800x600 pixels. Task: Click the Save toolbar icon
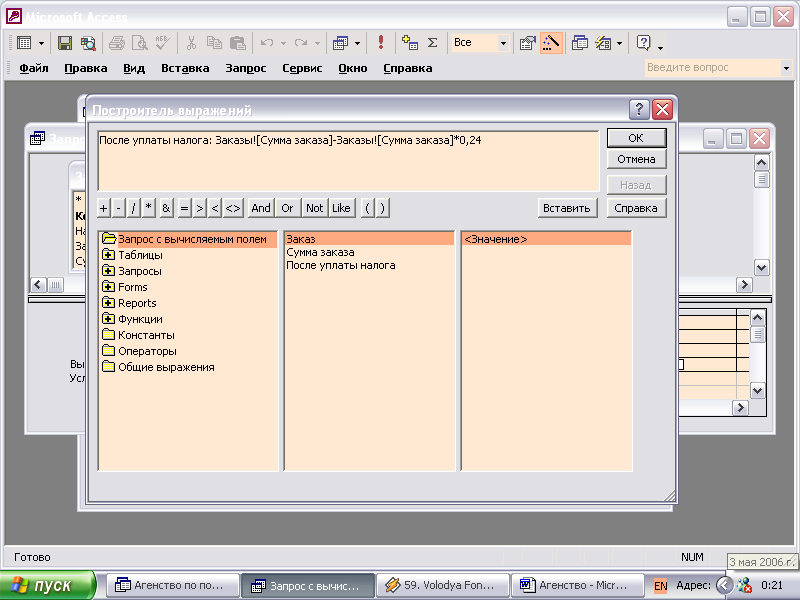point(65,43)
